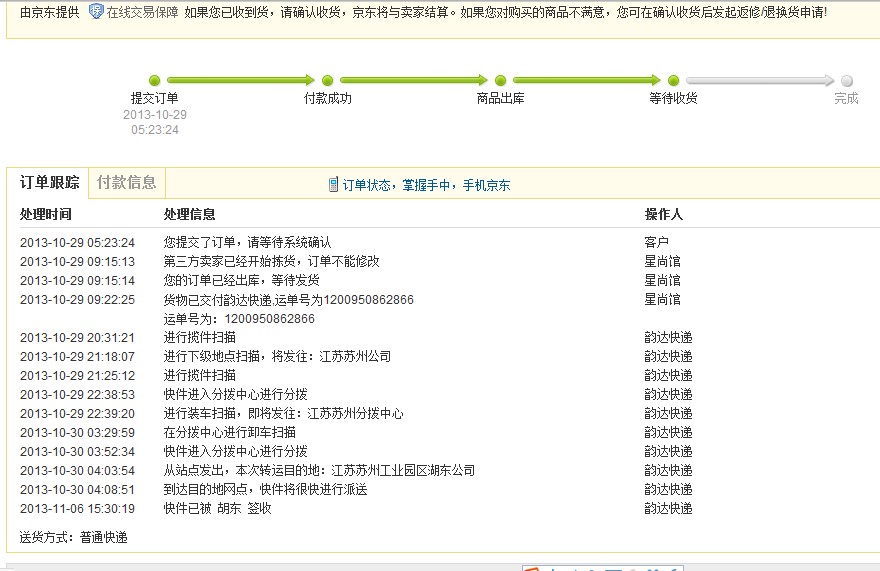Click the 处理时间 column header
Screen dimensions: 880x571
pos(45,214)
